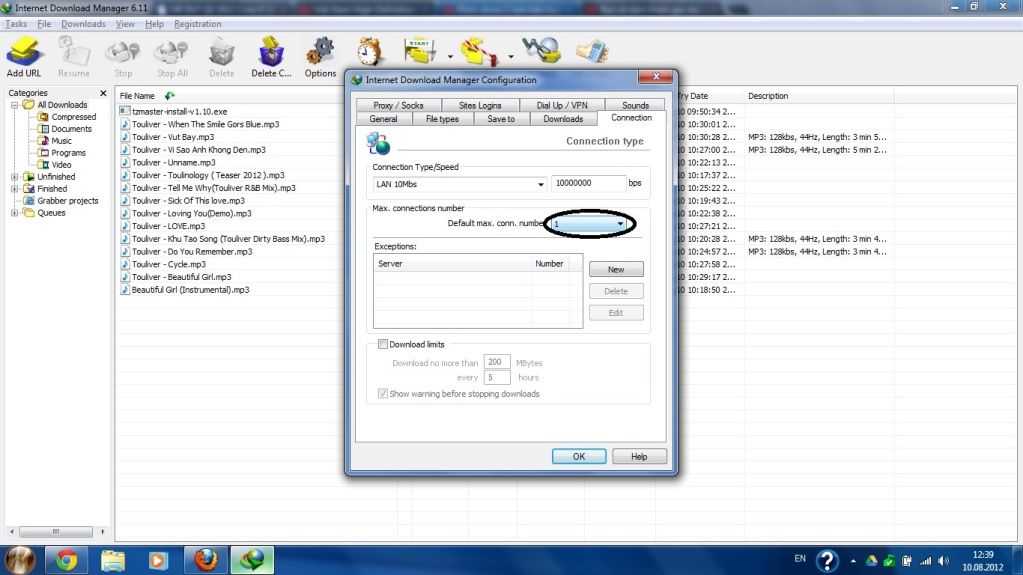The height and width of the screenshot is (575, 1023).
Task: Open the Downloads menu in the menu bar
Action: pyautogui.click(x=83, y=23)
